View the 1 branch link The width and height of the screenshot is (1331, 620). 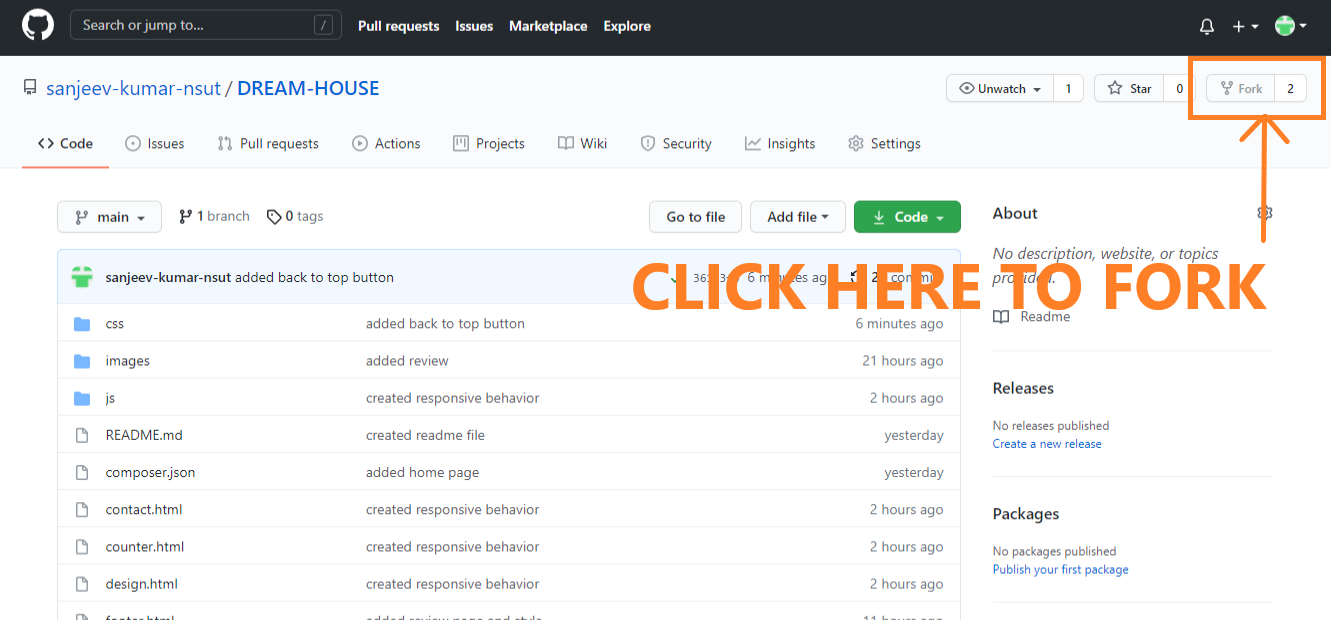[214, 216]
